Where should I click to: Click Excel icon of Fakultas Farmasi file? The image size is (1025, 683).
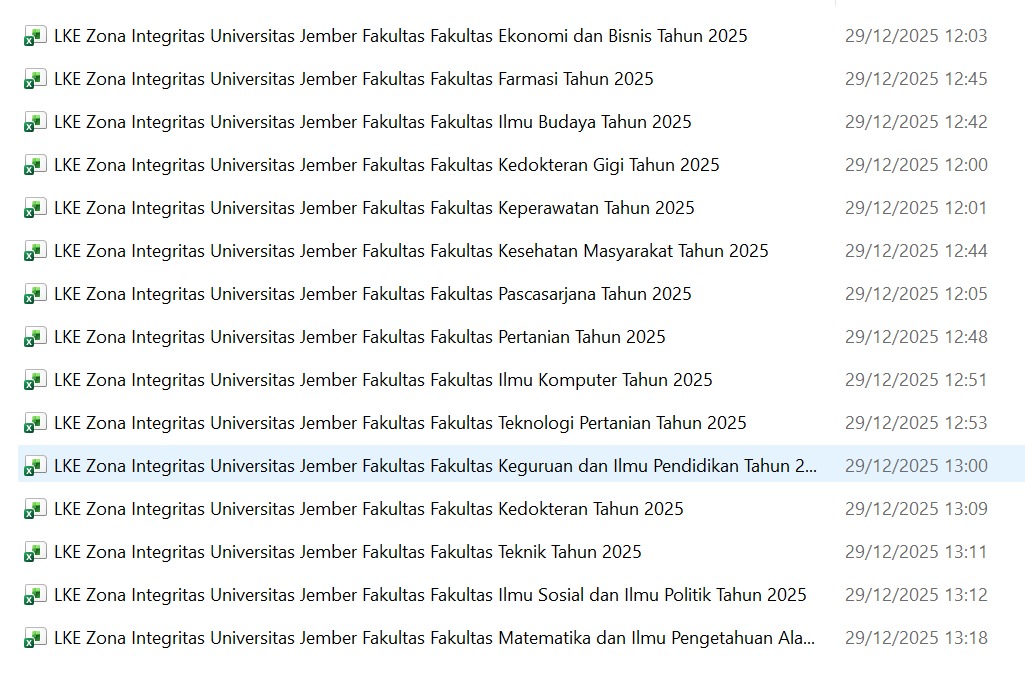coord(35,80)
